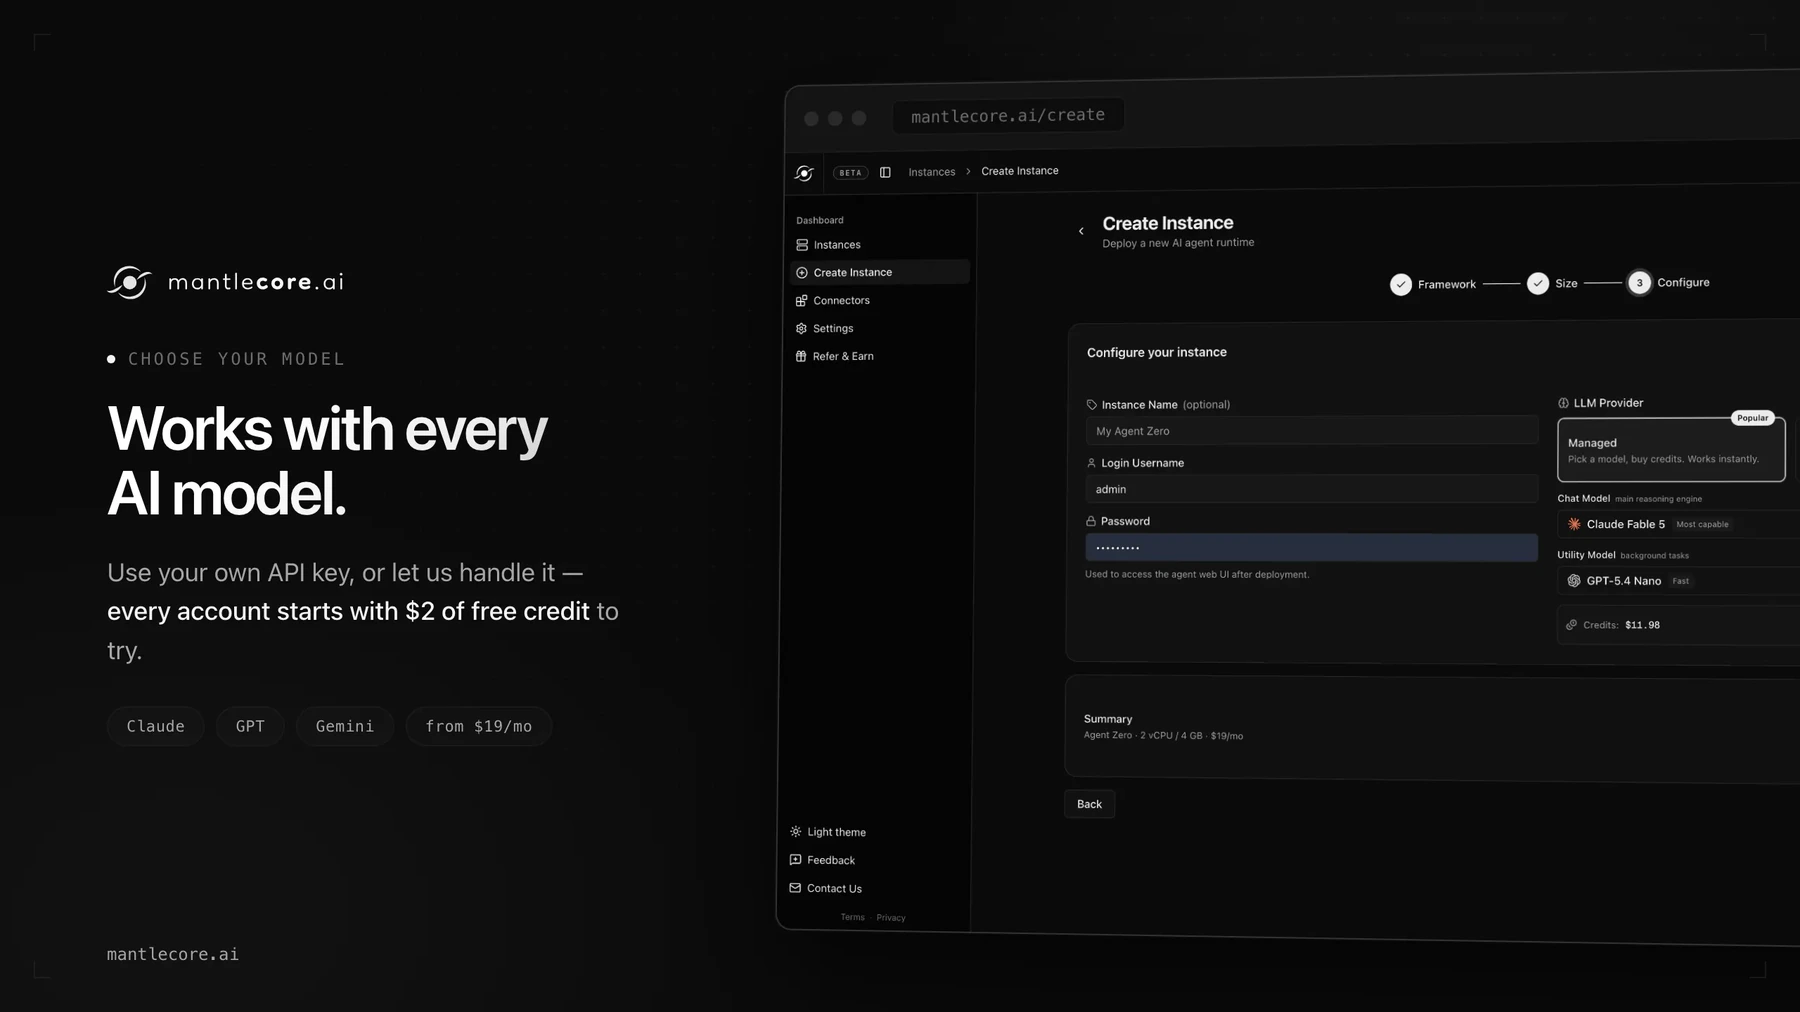Click the Credits coin icon

1571,625
